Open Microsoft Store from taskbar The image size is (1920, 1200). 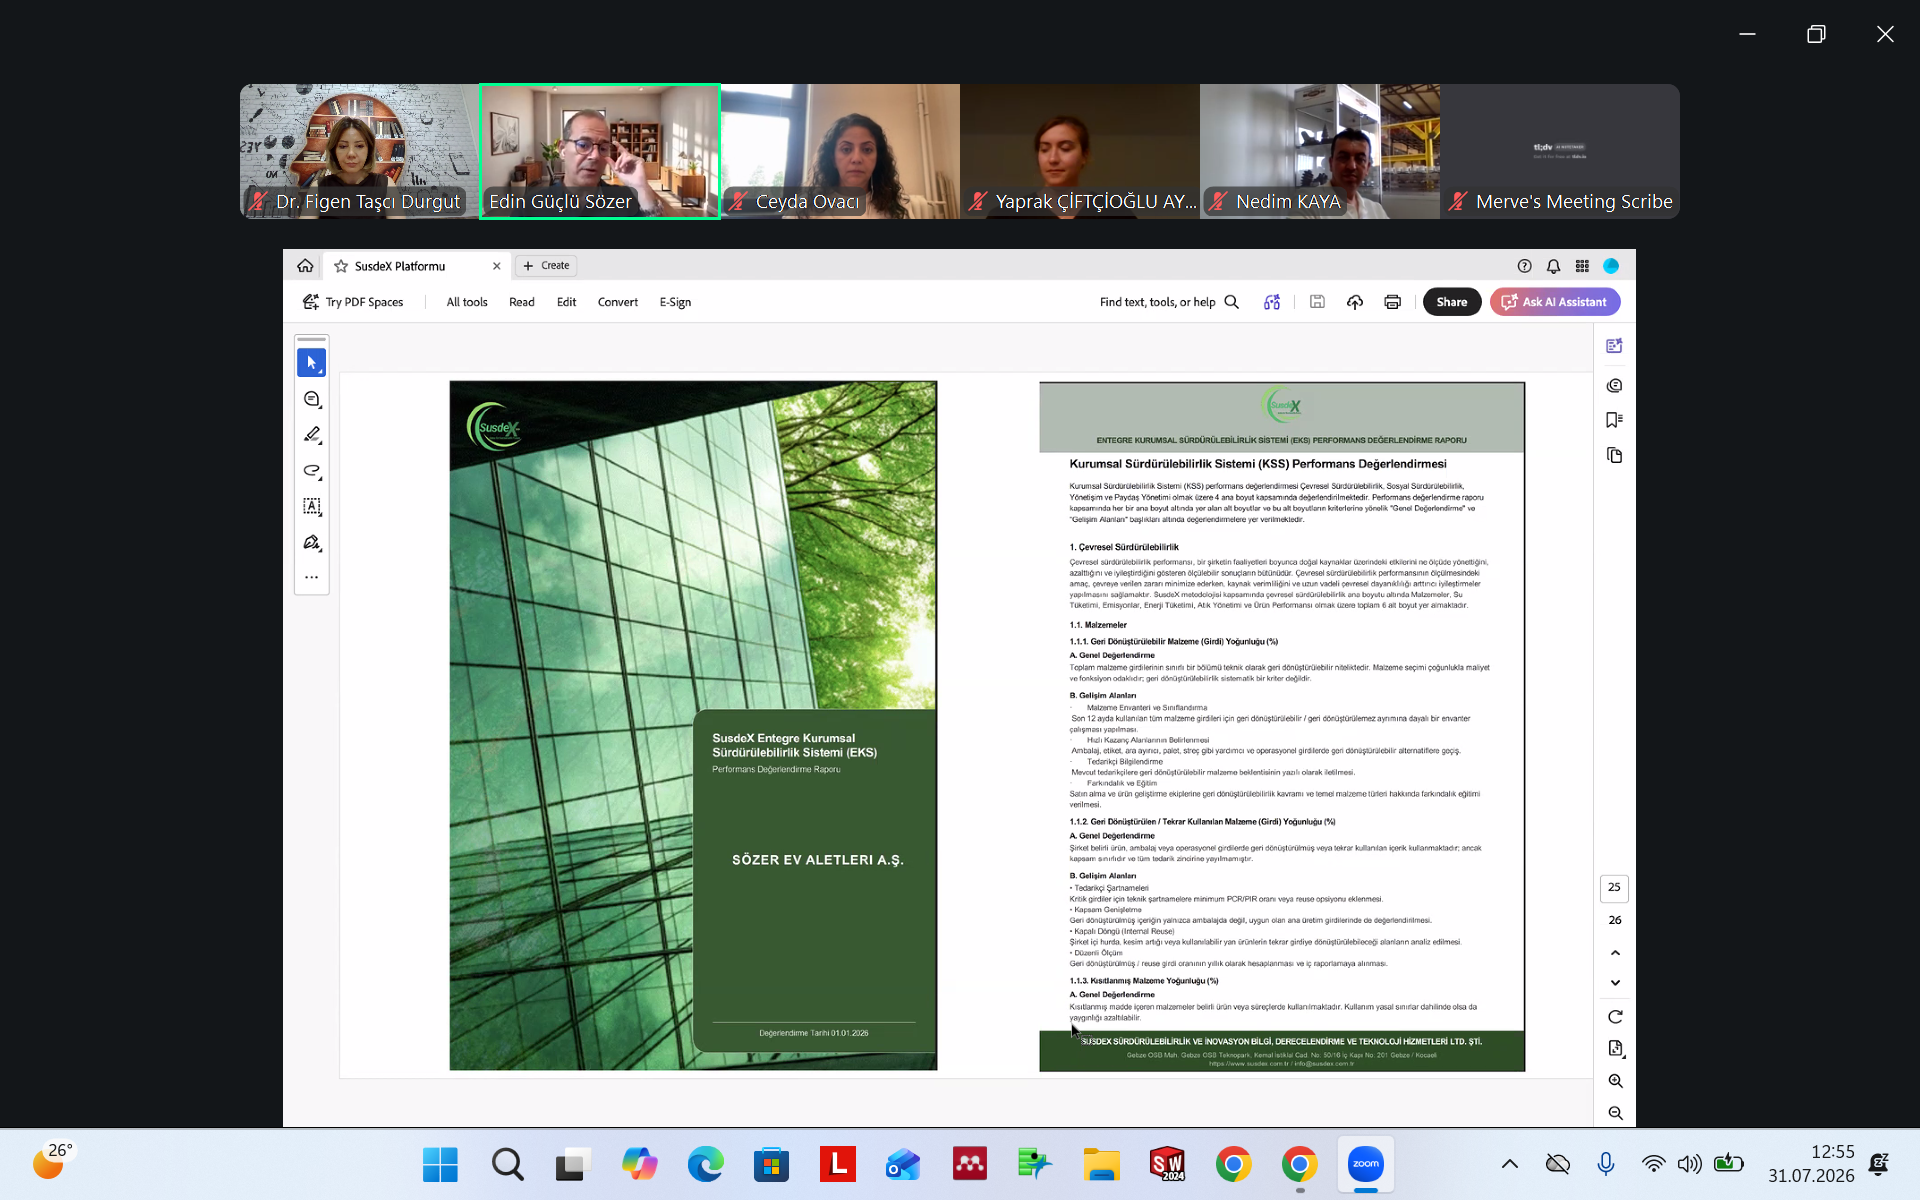click(x=771, y=1164)
